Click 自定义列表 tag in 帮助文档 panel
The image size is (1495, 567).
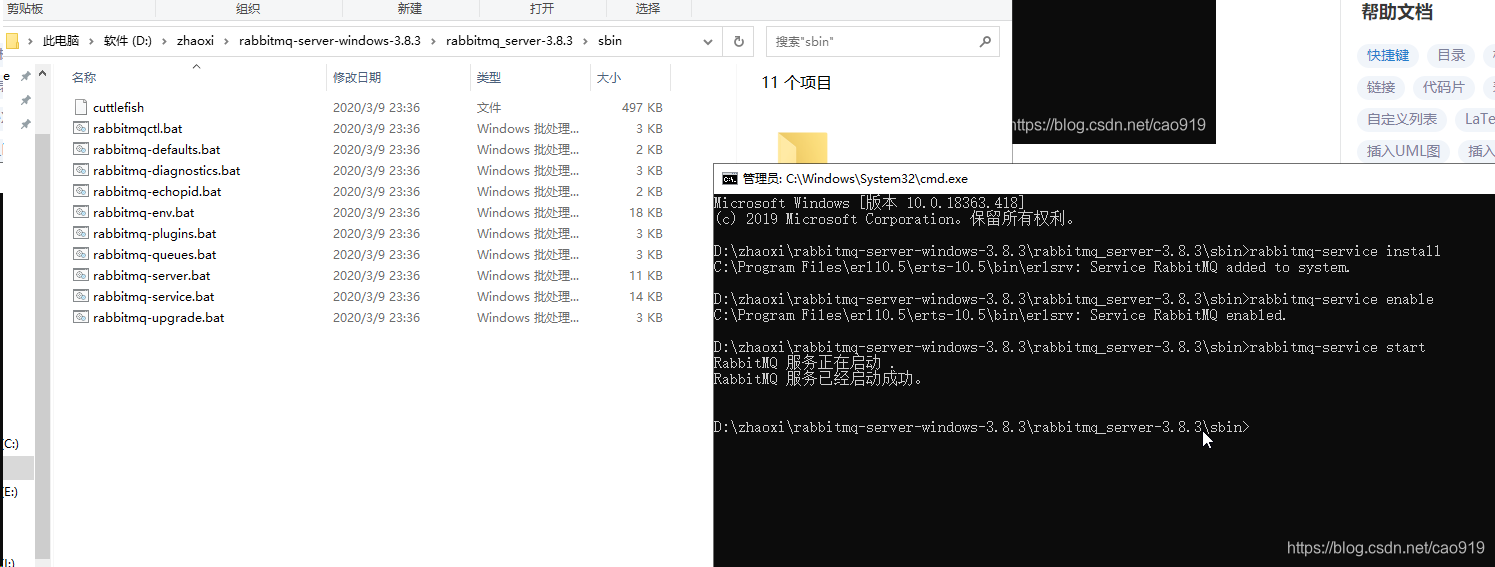1402,119
